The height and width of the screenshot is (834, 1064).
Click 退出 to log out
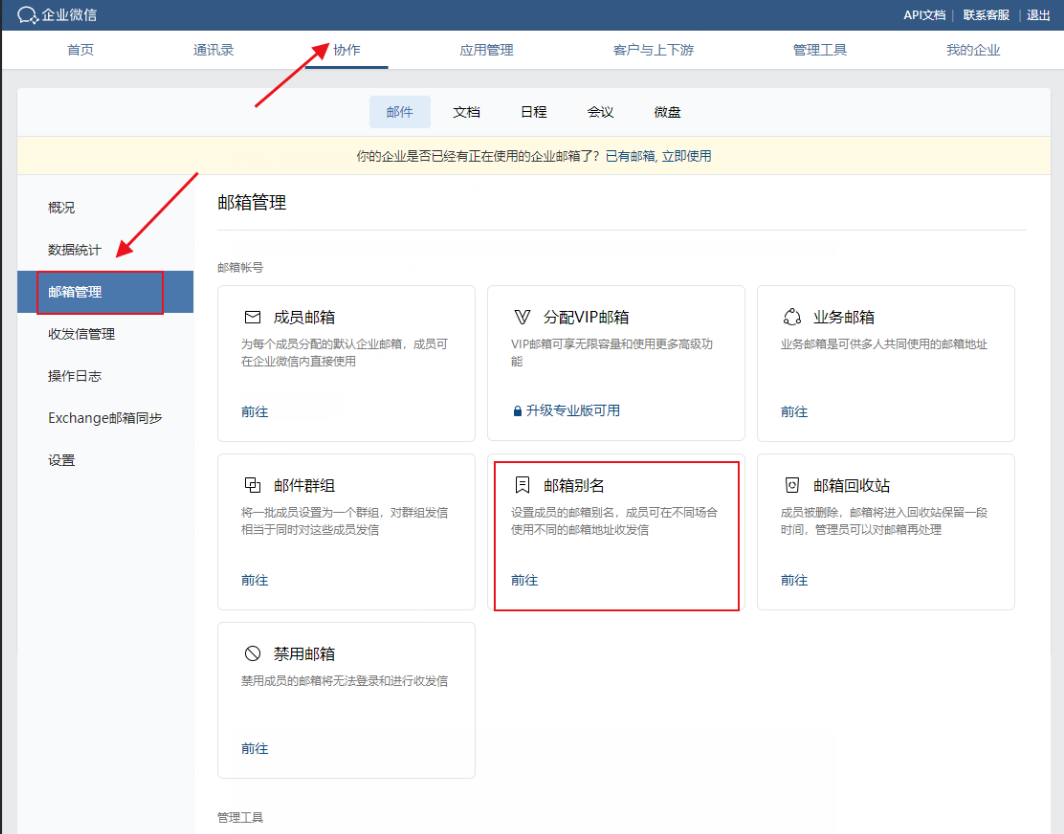(1038, 15)
